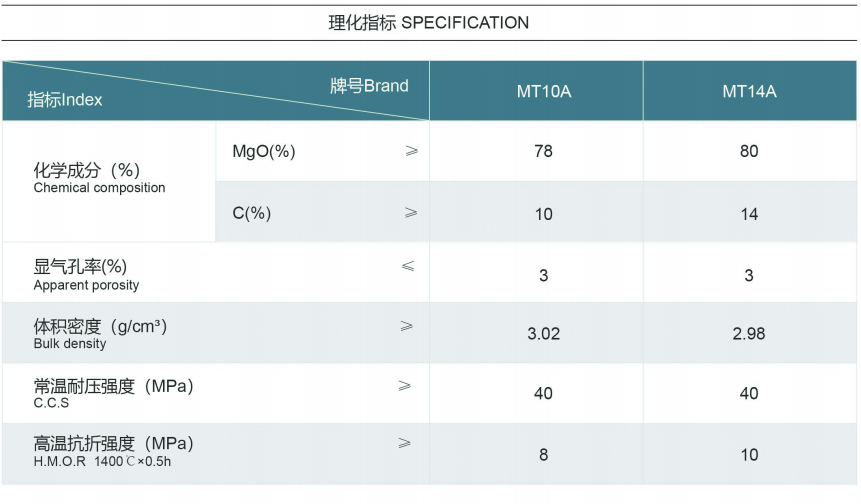861x504 pixels.
Task: Click the ≥ symbol in the H.M.O.R row
Action: [x=404, y=443]
